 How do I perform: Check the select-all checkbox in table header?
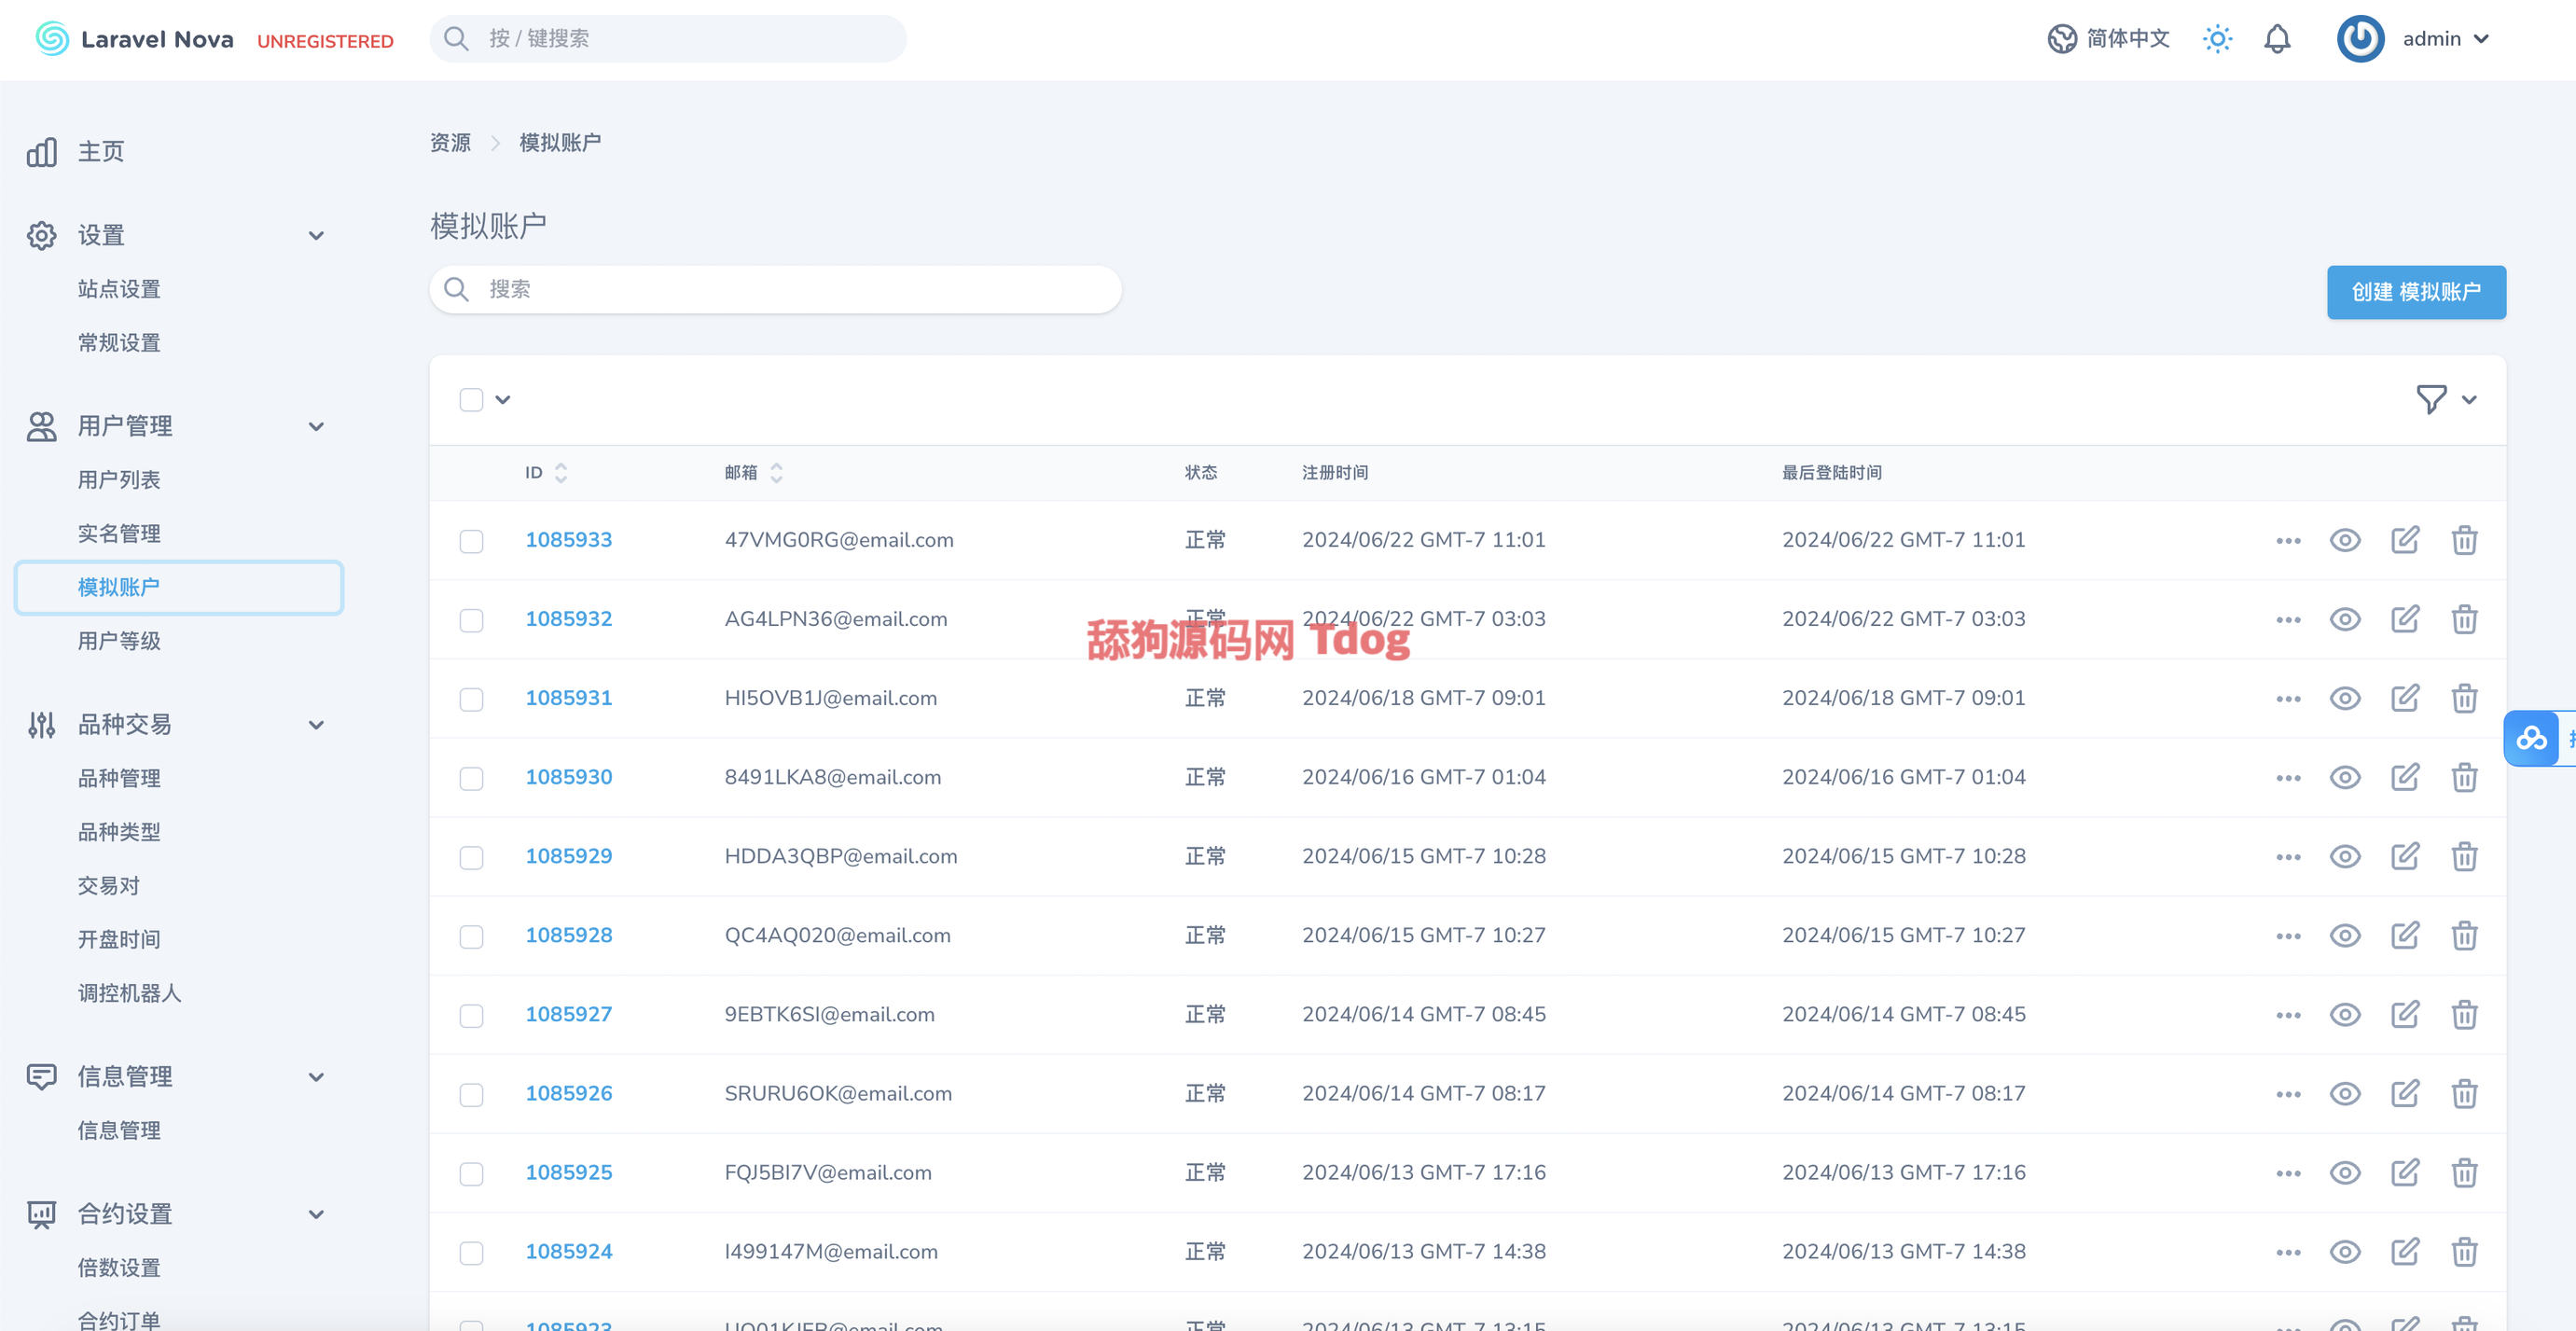pyautogui.click(x=471, y=400)
